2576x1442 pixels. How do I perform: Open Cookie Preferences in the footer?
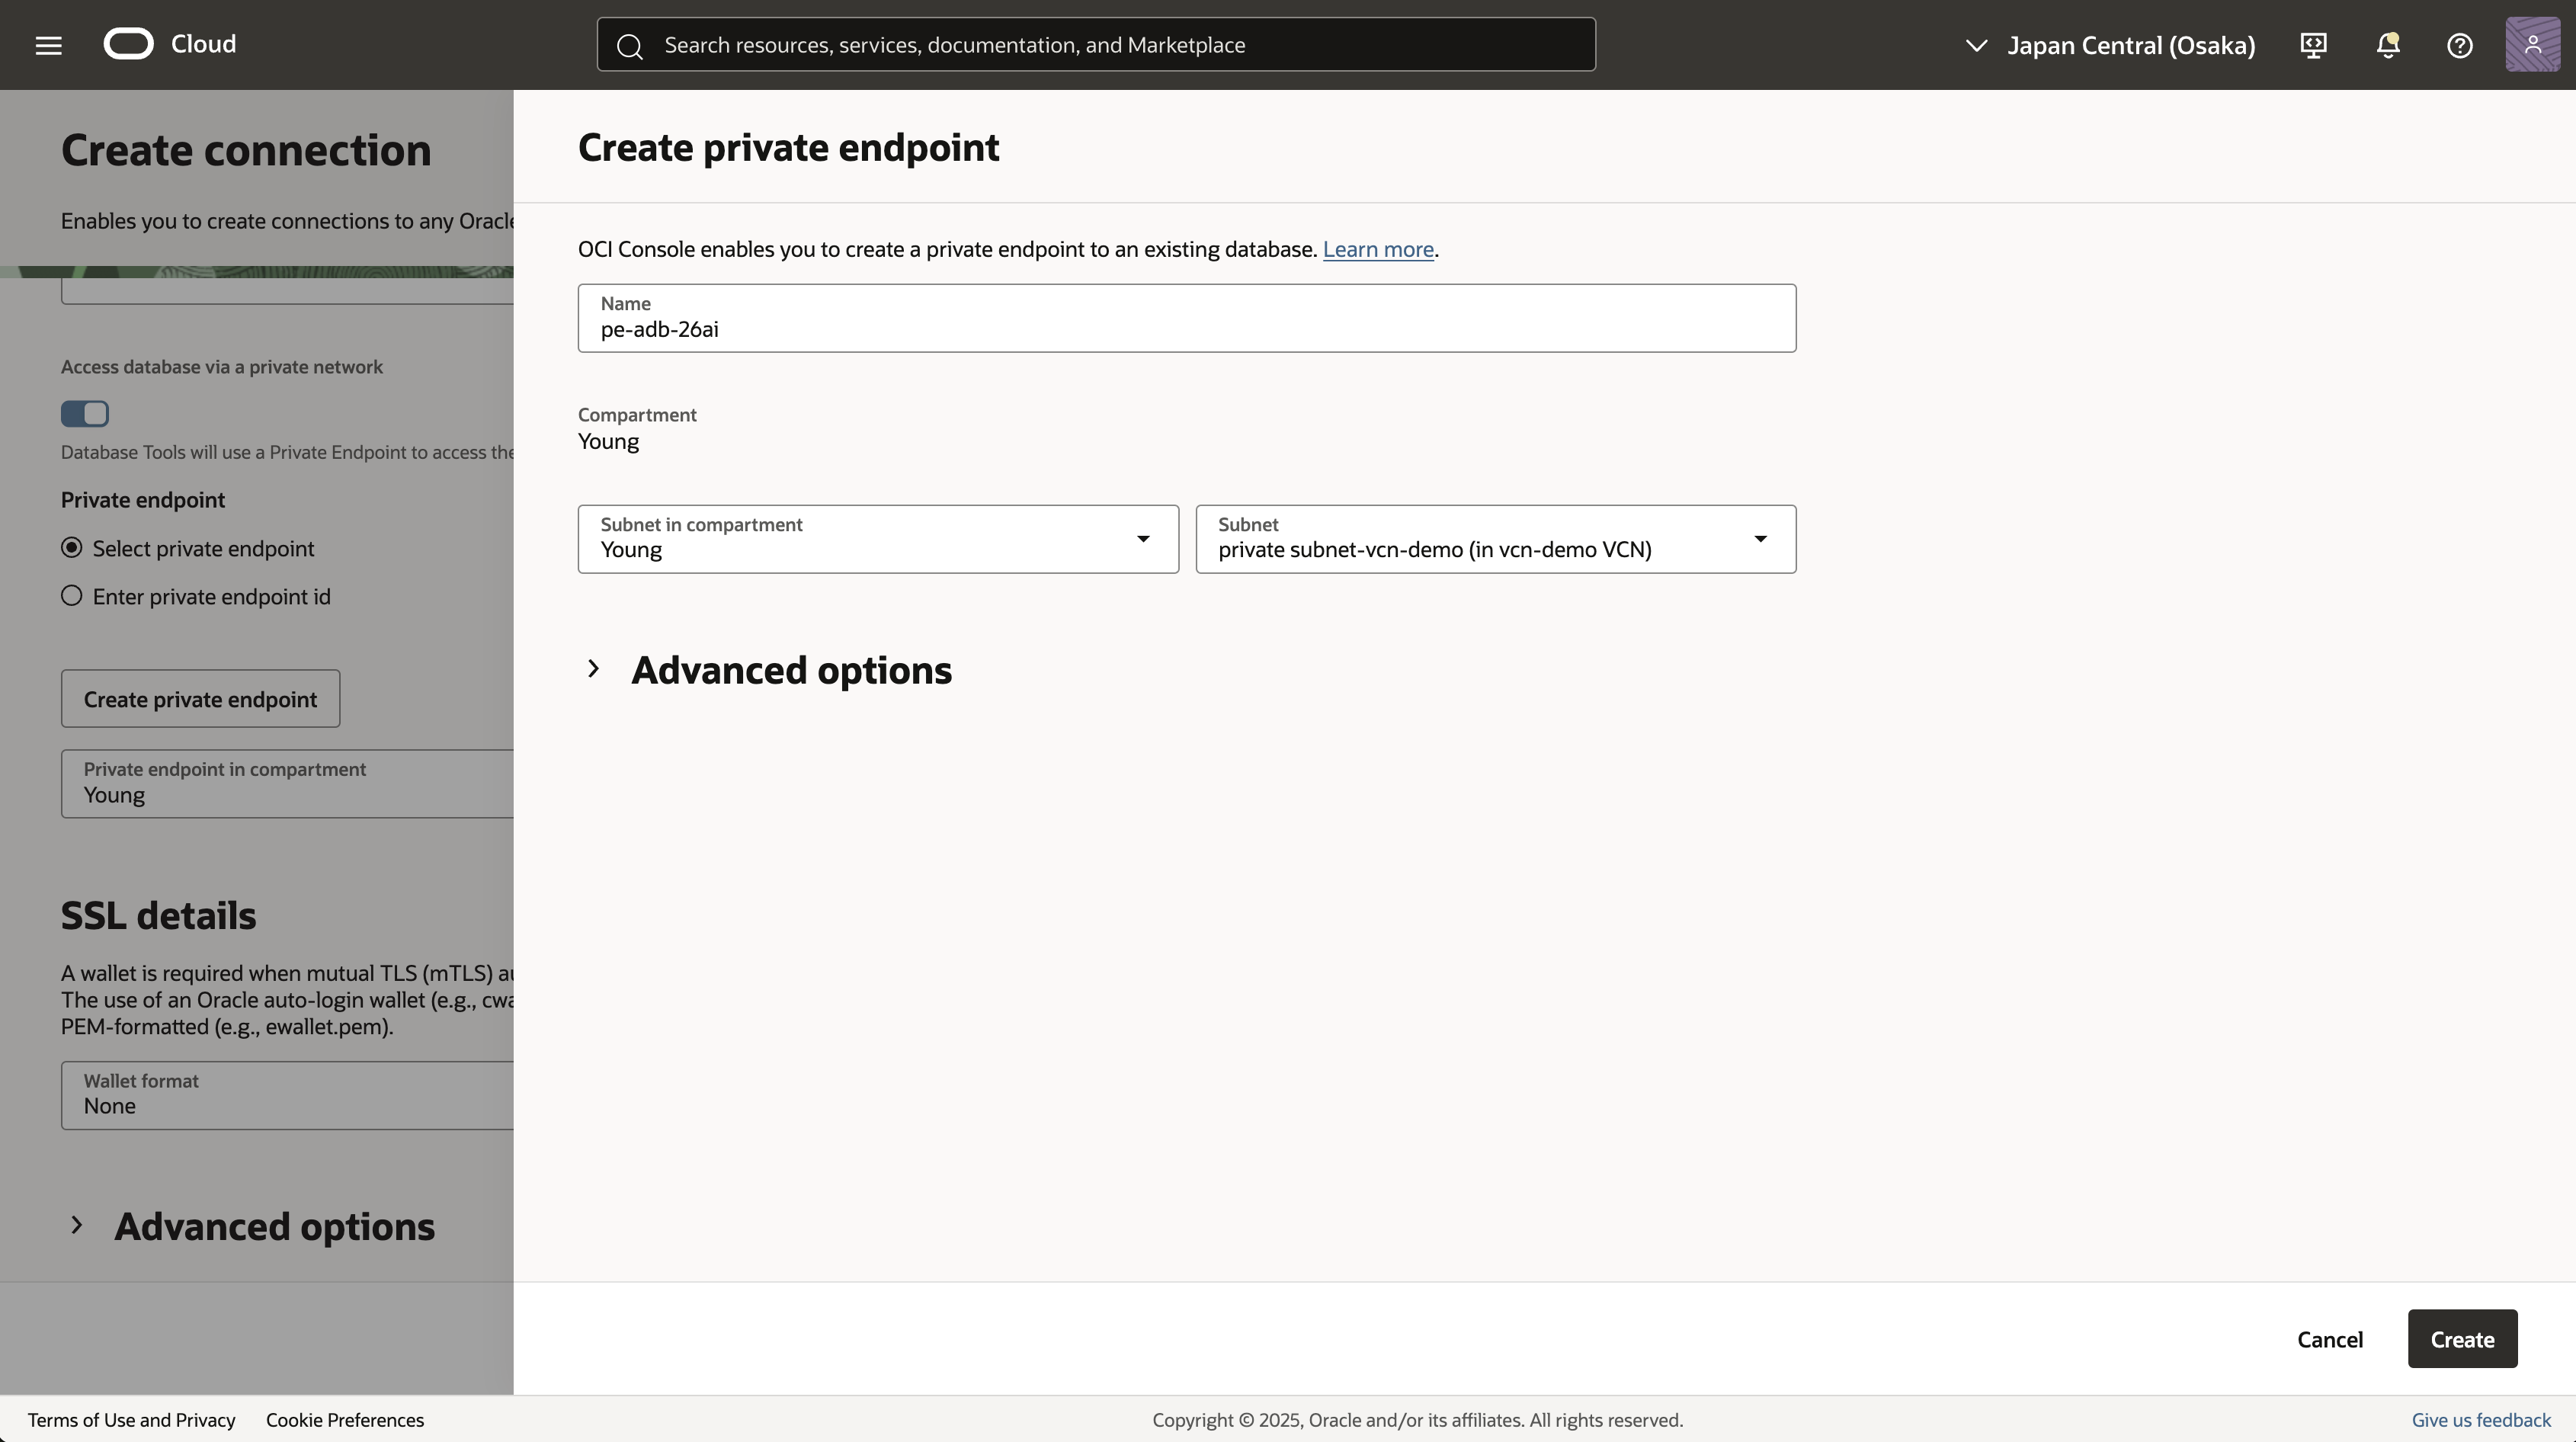345,1419
